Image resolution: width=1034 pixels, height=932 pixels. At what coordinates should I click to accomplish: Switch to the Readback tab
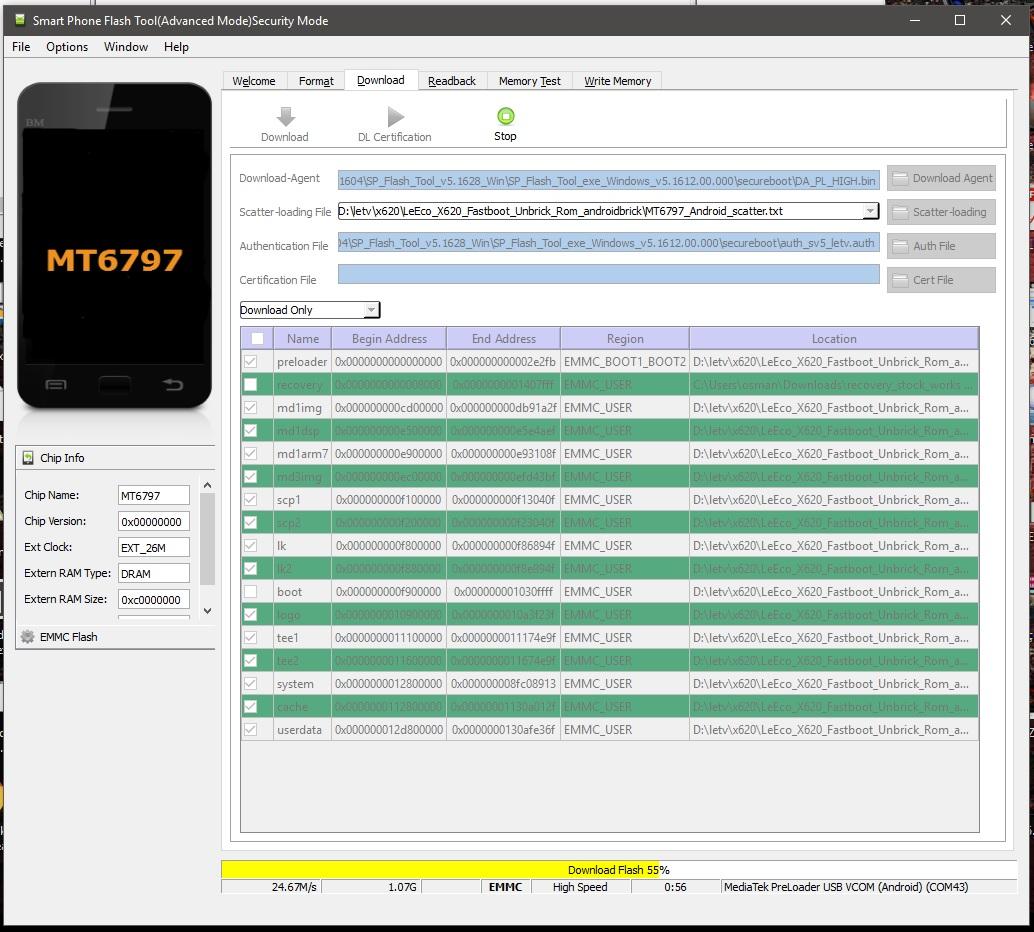pyautogui.click(x=452, y=81)
